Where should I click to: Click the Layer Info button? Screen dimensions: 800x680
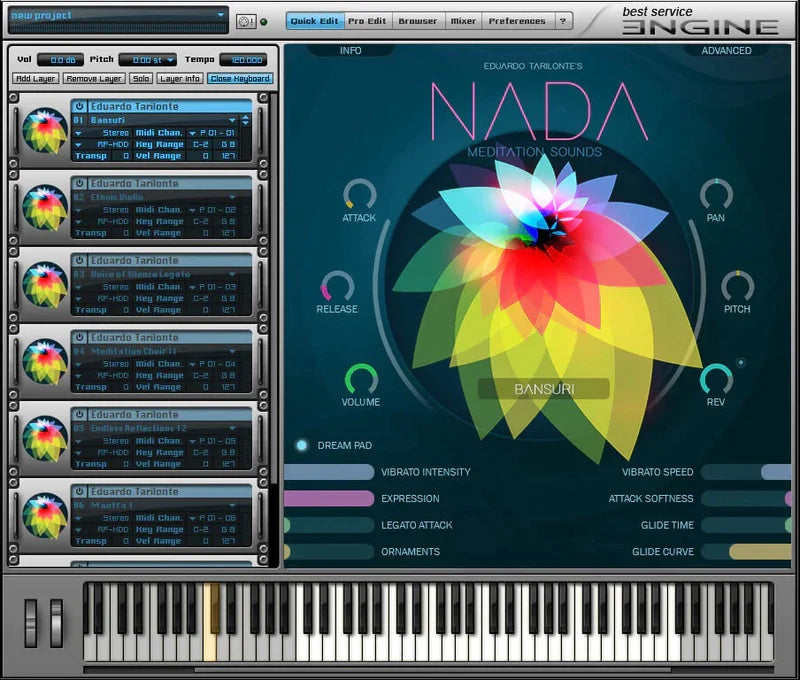180,79
